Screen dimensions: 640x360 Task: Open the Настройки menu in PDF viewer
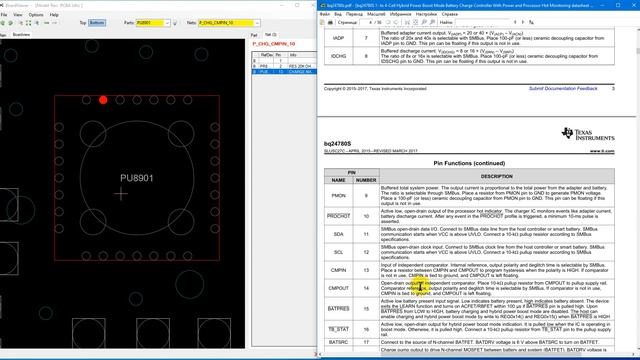[426, 14]
